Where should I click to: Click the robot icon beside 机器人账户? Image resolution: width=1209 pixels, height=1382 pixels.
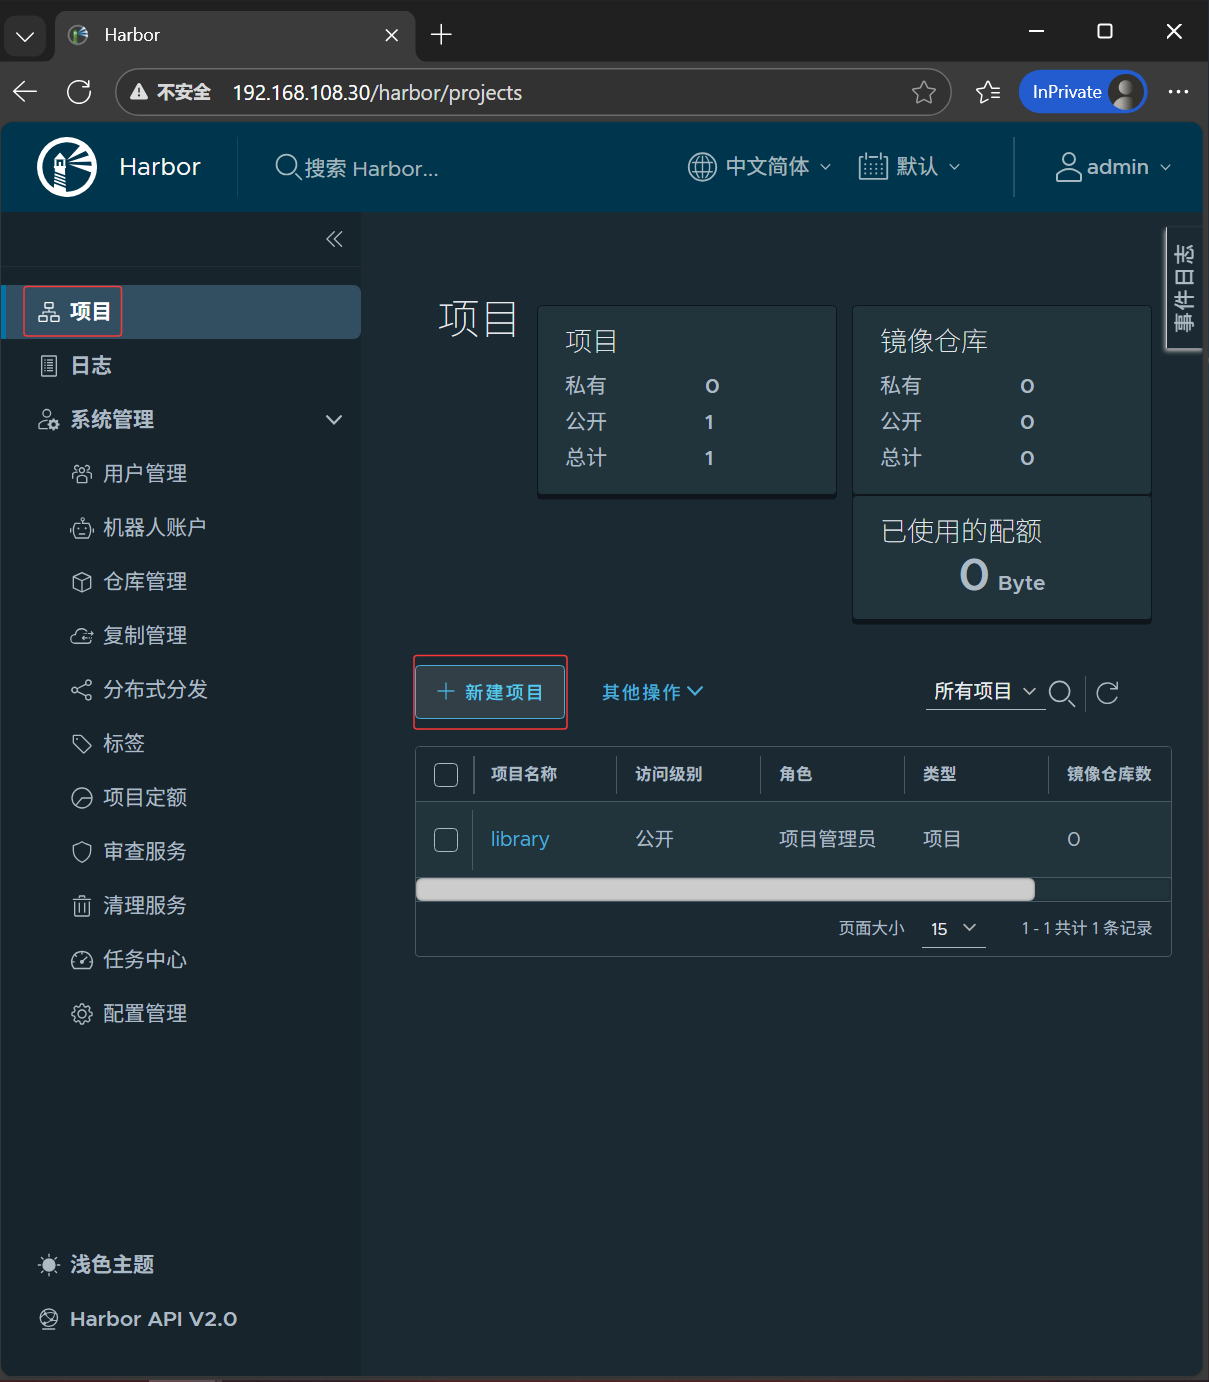82,528
